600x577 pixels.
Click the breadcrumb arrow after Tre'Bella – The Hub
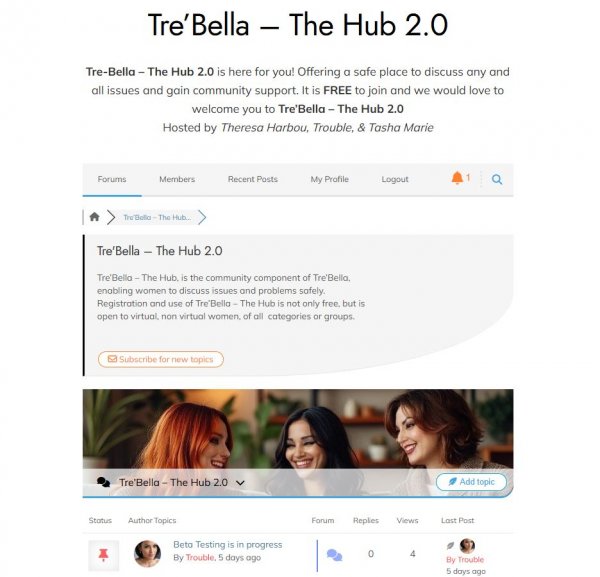pyautogui.click(x=202, y=217)
